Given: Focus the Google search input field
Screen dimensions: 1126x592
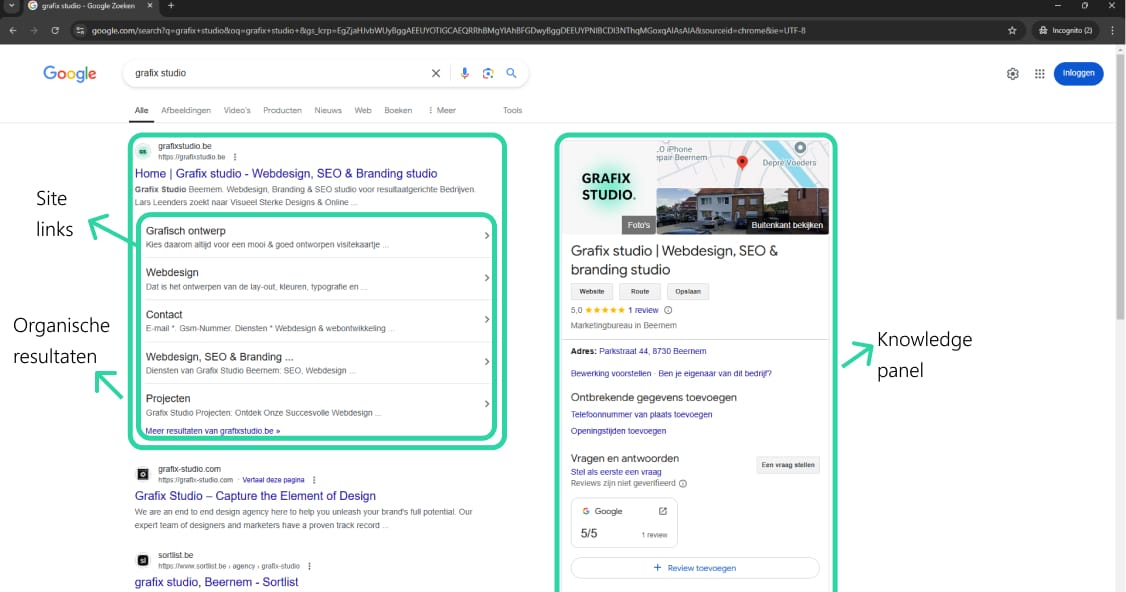Looking at the screenshot, I should tap(278, 73).
